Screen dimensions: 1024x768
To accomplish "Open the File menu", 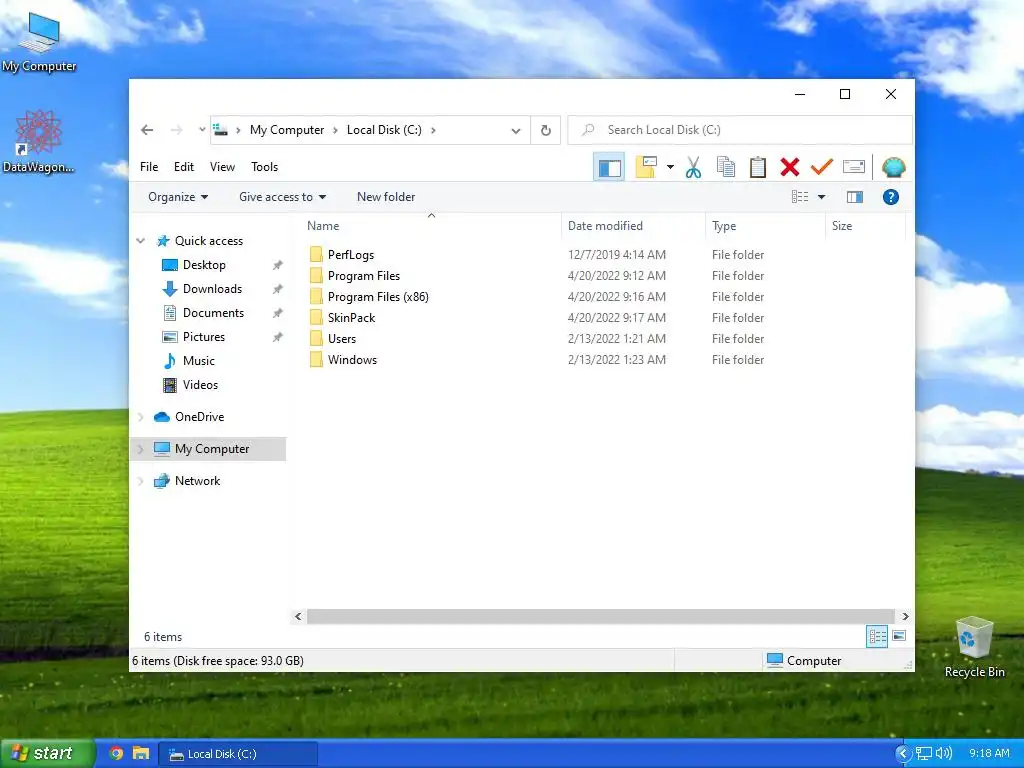I will (x=149, y=167).
